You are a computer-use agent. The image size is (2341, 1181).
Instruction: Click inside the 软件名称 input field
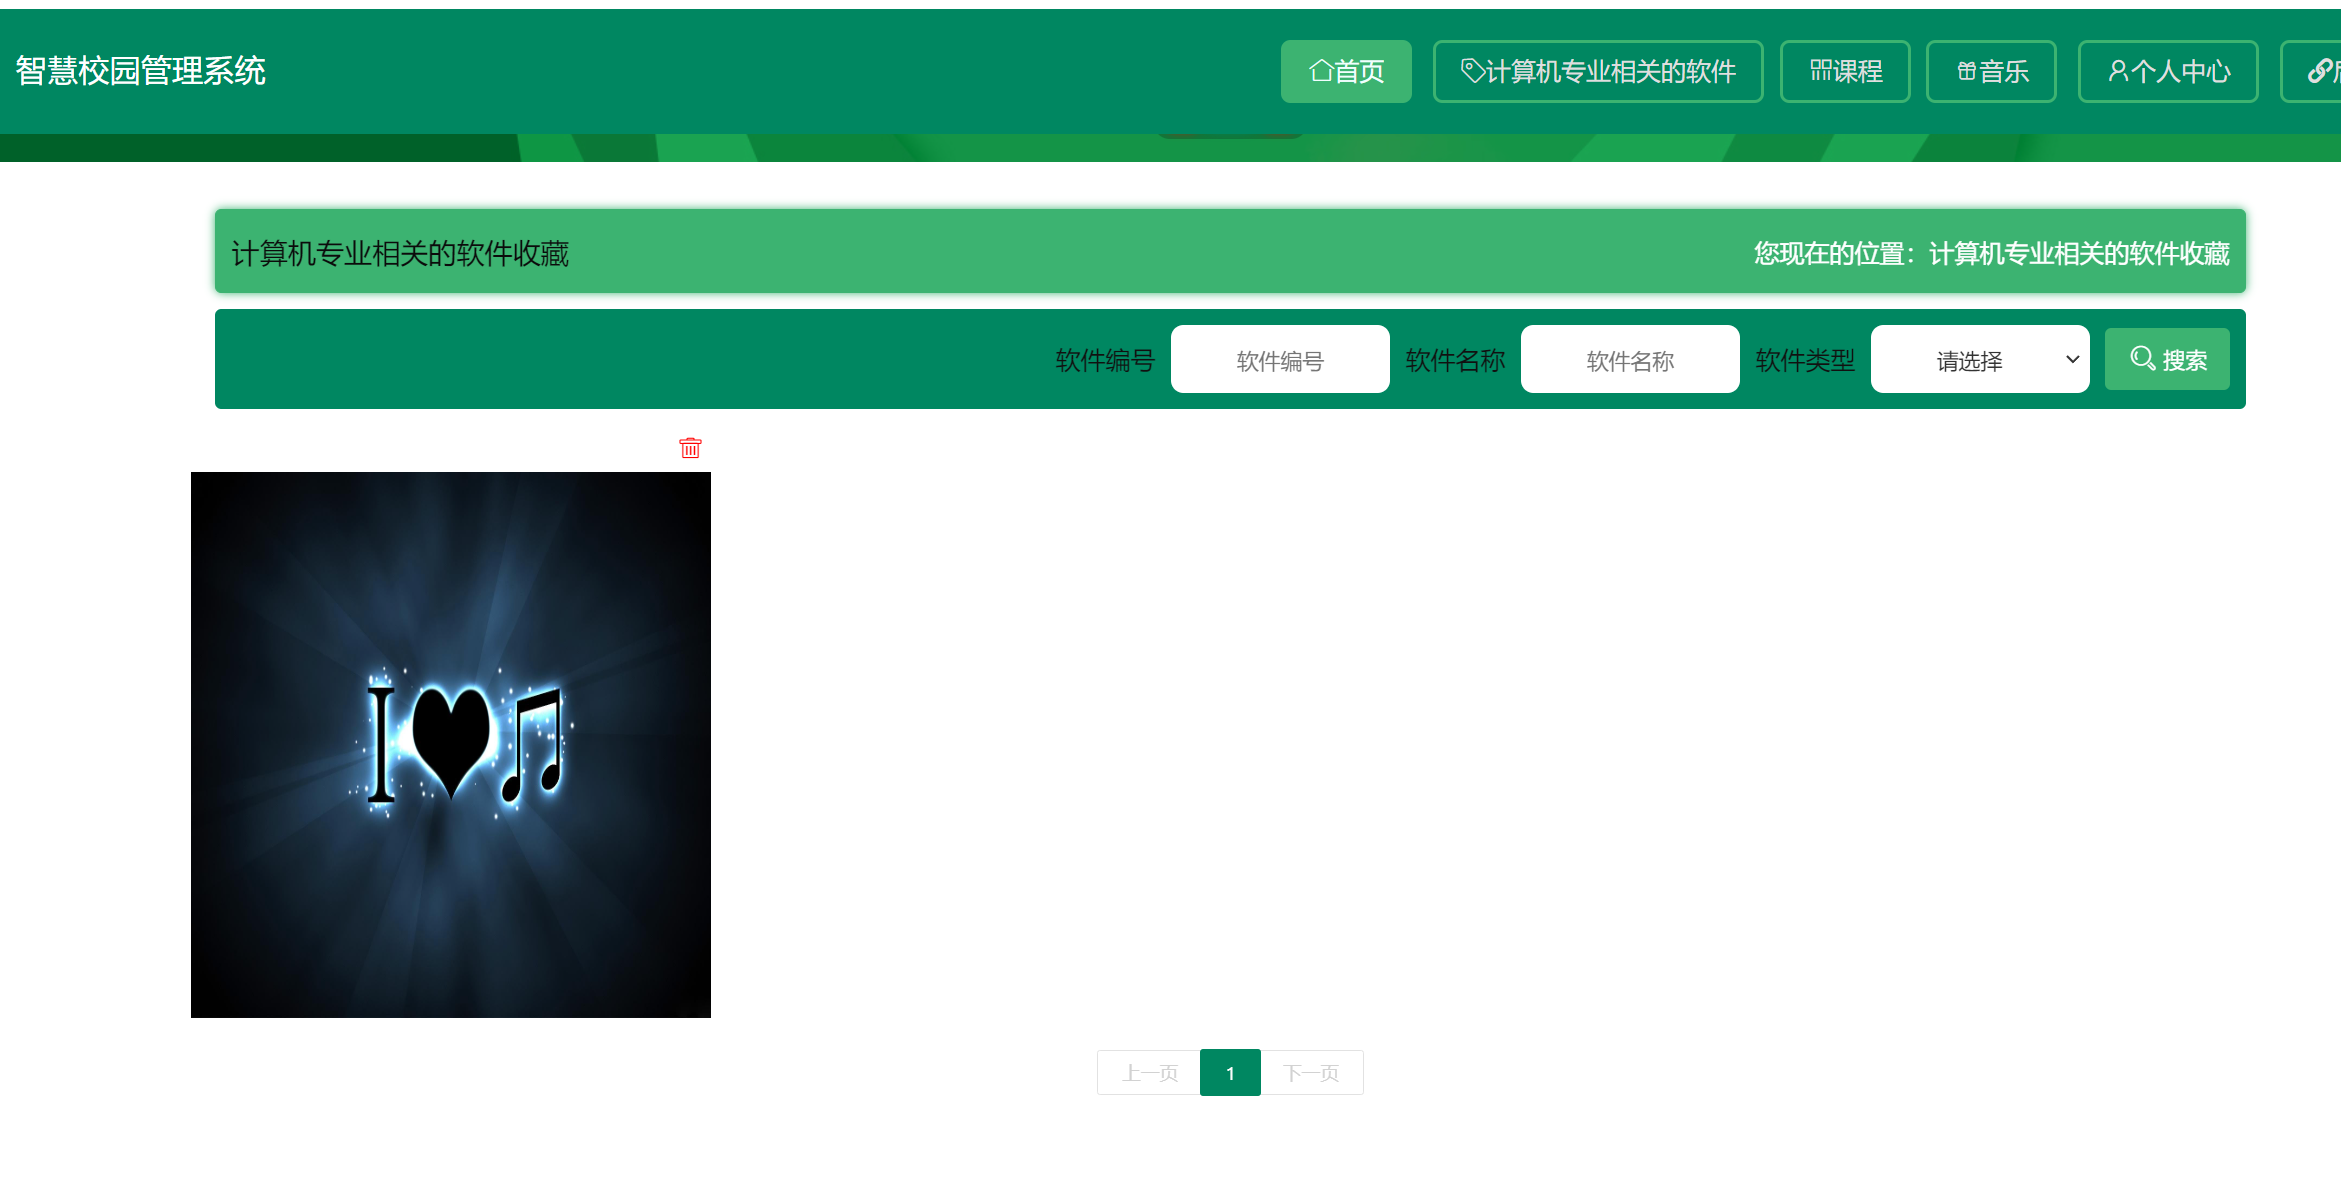coord(1629,359)
